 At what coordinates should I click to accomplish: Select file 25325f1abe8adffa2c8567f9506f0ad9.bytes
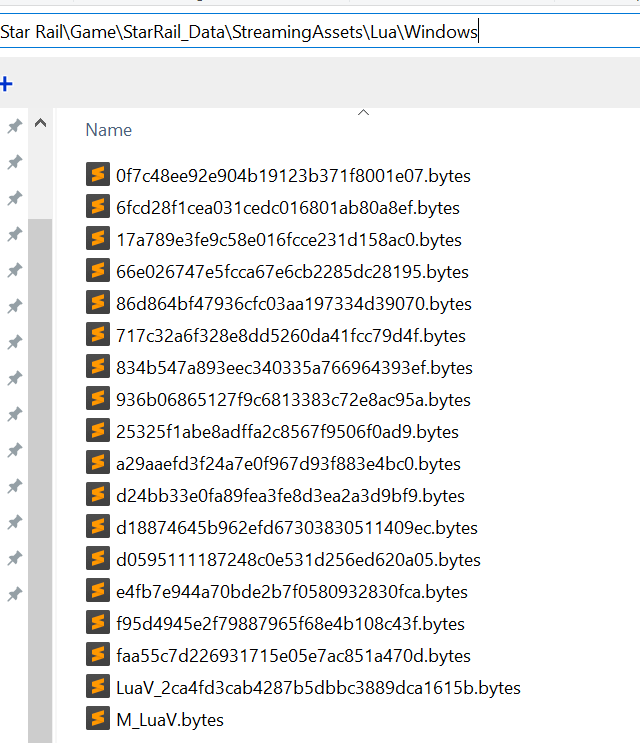[288, 432]
